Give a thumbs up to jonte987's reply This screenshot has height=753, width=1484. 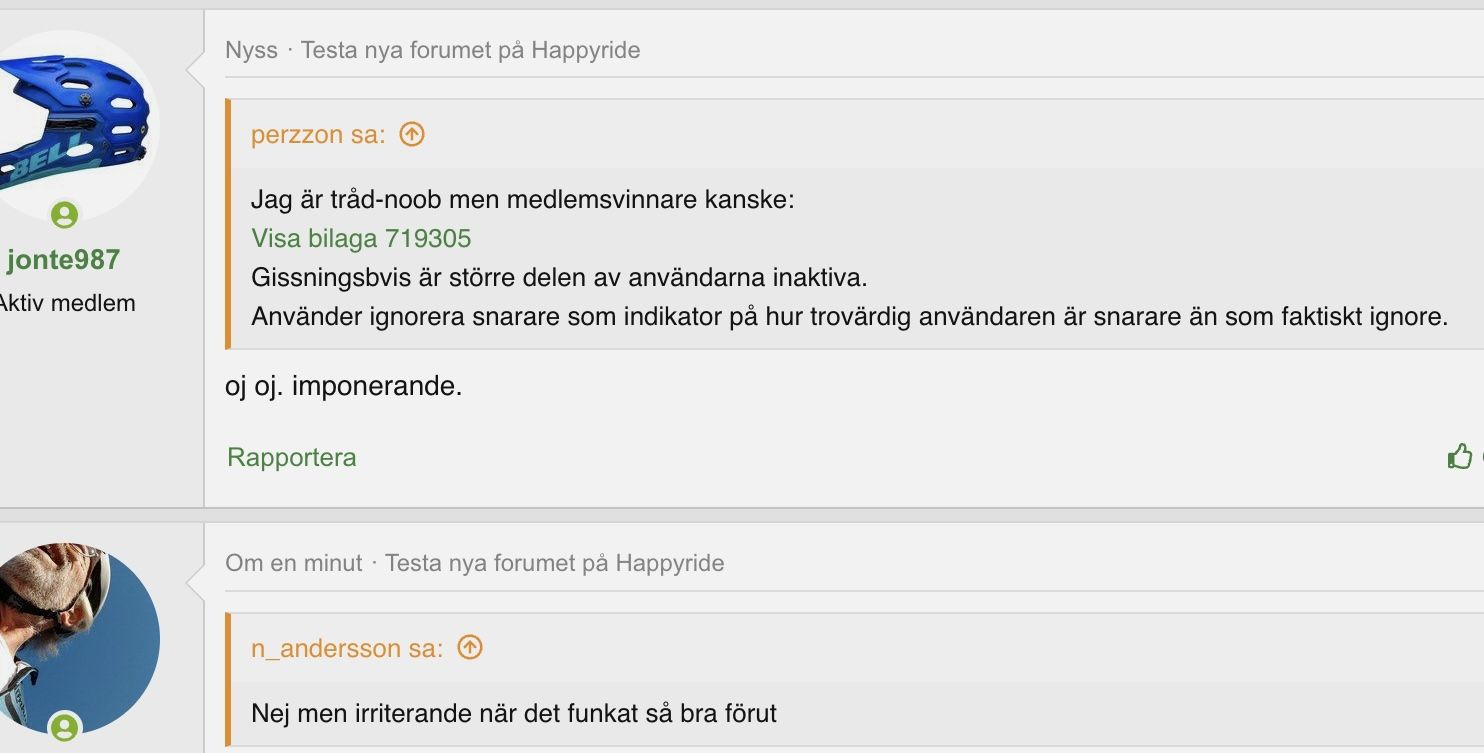[x=1461, y=456]
